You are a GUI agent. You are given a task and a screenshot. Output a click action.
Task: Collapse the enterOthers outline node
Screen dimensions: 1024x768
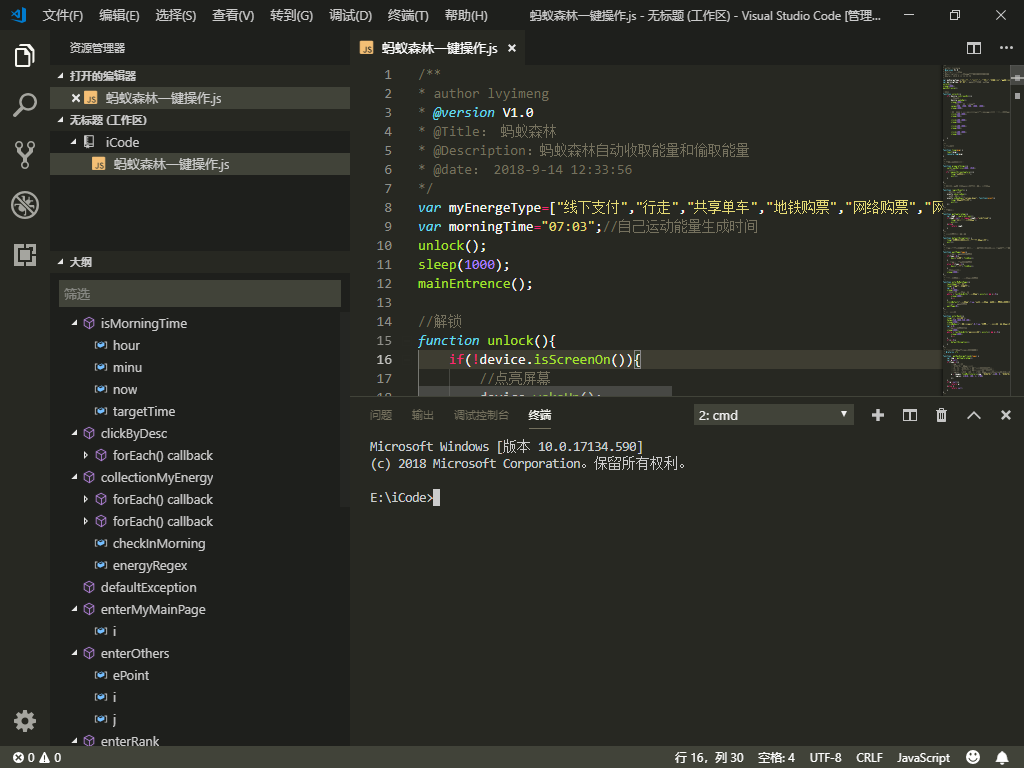pyautogui.click(x=74, y=652)
